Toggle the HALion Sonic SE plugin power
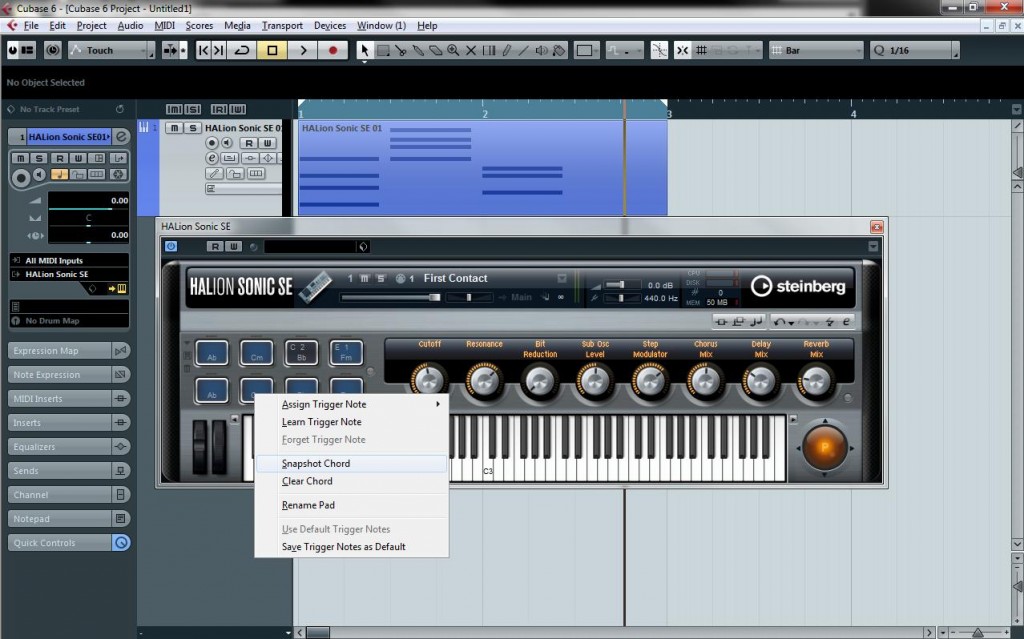The image size is (1024, 639). [171, 246]
